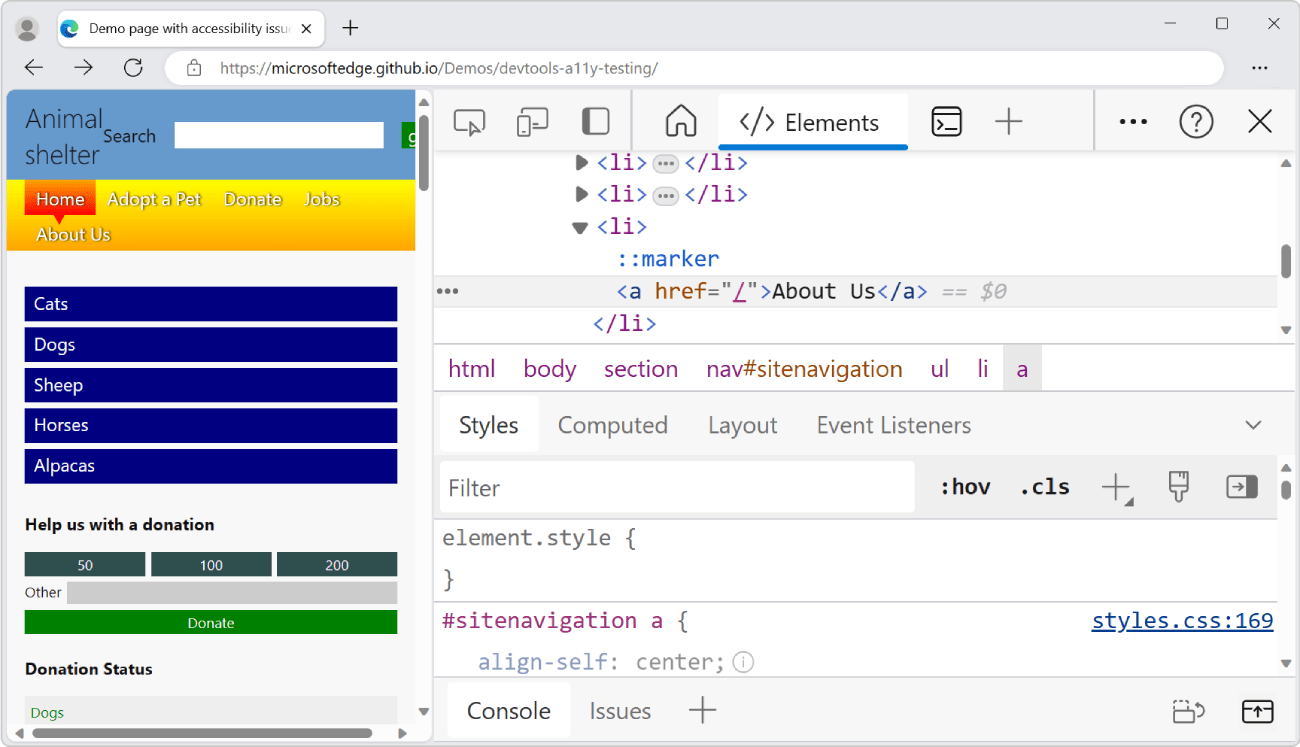Click the green Donate button

[210, 622]
